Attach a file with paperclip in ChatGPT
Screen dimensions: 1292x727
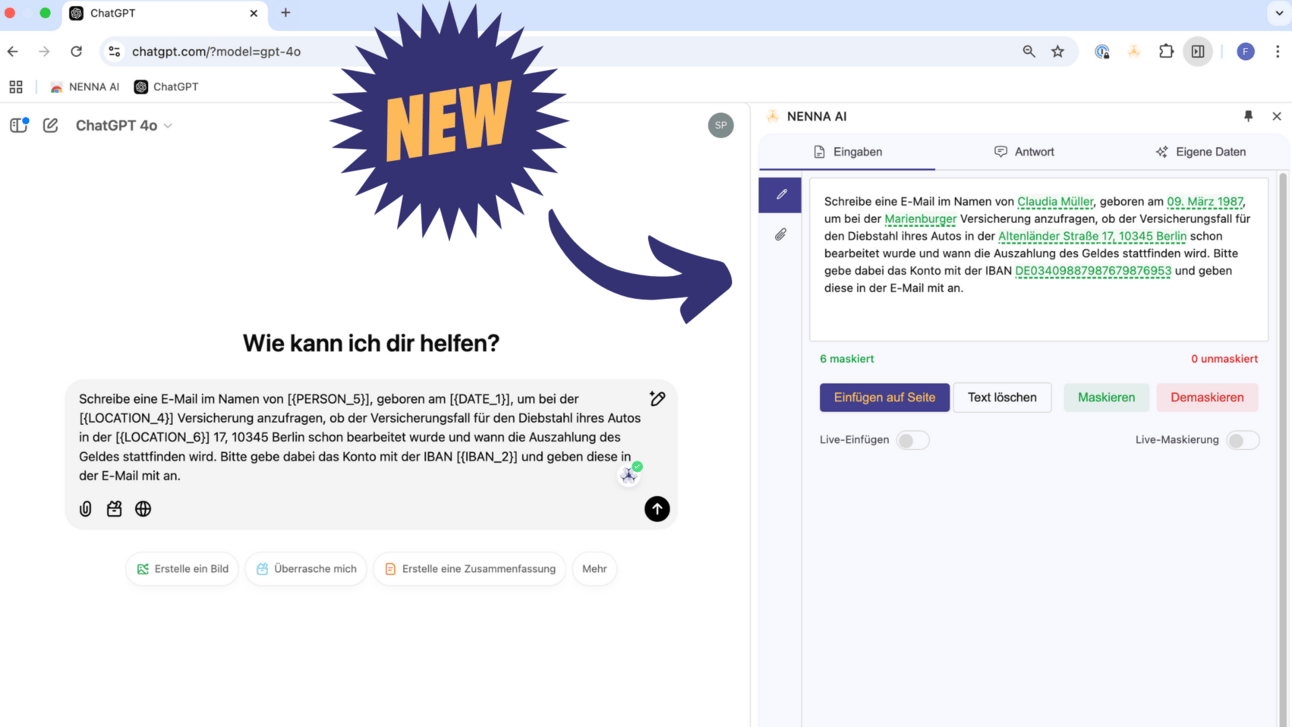point(86,509)
